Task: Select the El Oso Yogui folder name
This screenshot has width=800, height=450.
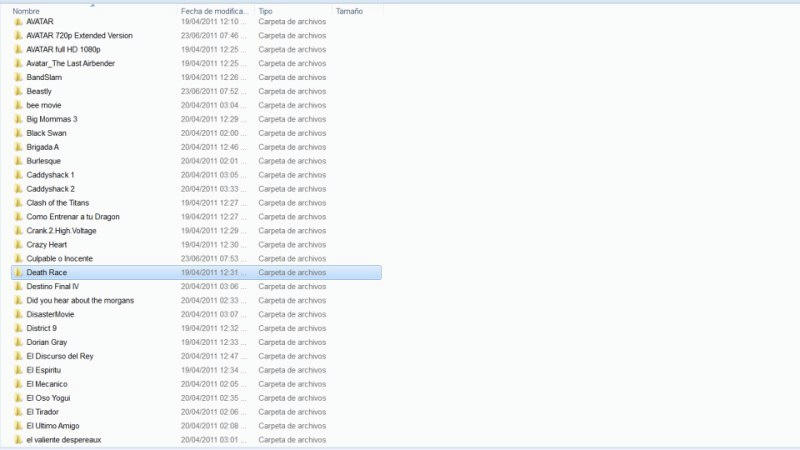Action: 48,398
